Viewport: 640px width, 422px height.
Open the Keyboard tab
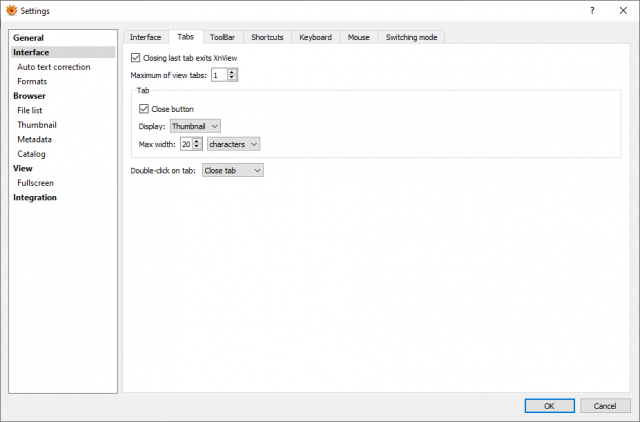click(x=316, y=37)
